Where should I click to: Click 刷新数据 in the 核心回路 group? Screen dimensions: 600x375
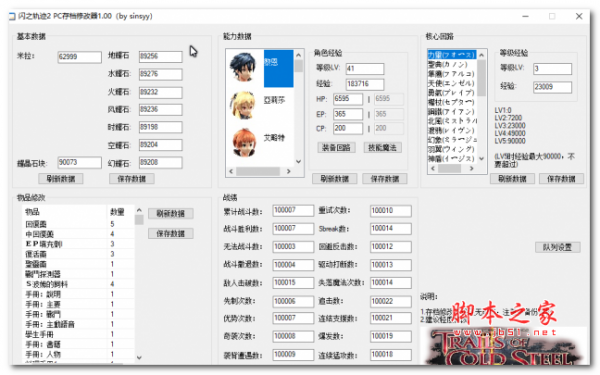coord(512,179)
